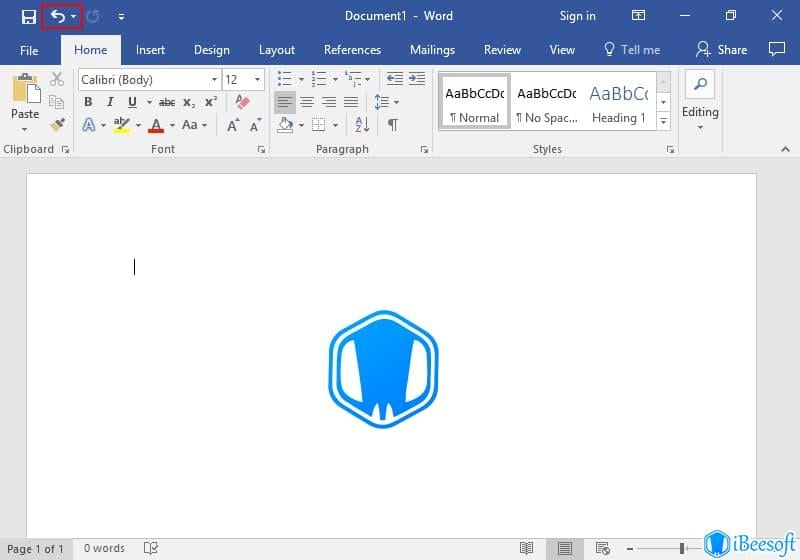Click Sign in link in title bar
Image resolution: width=800 pixels, height=560 pixels.
(578, 16)
